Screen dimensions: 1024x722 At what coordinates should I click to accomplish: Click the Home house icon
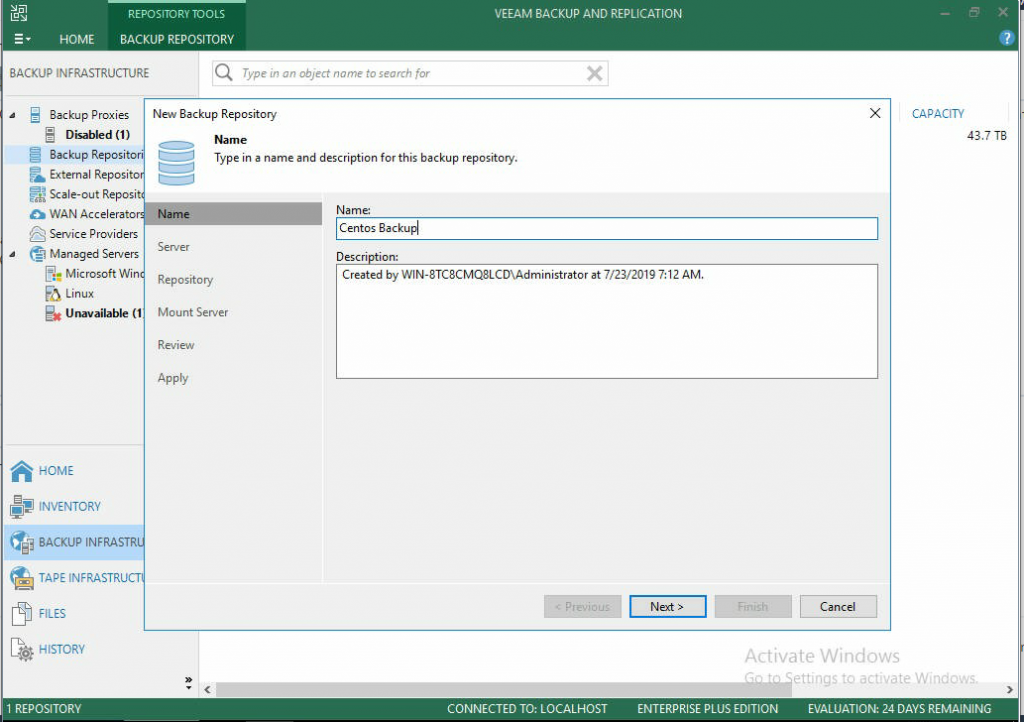(x=22, y=471)
